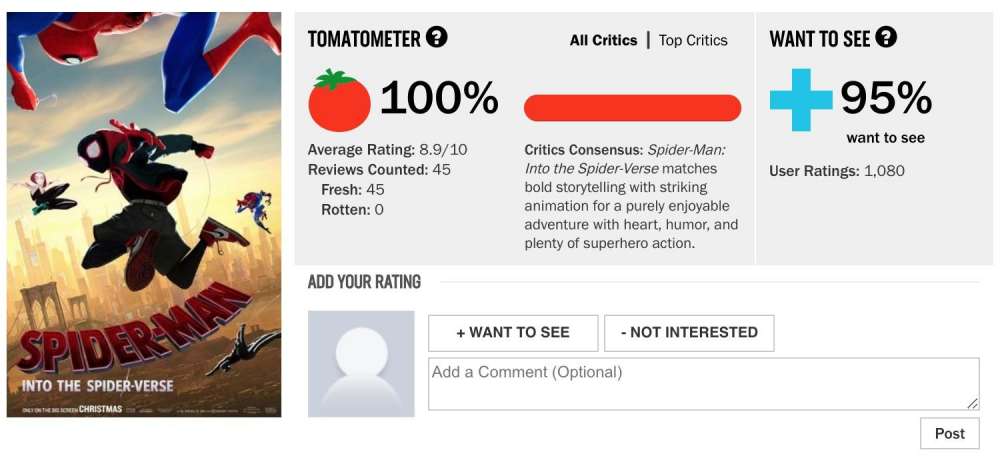Open the Spider-Man movie poster image
Image resolution: width=1000 pixels, height=456 pixels.
click(x=144, y=214)
